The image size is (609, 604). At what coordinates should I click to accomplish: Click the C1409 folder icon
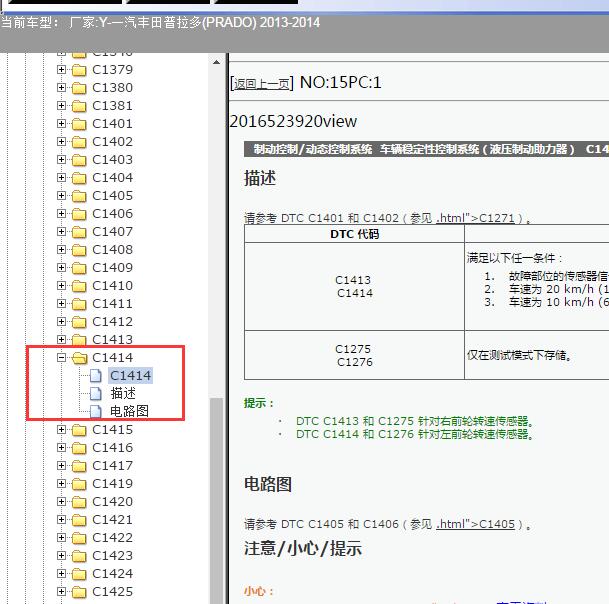tap(79, 268)
